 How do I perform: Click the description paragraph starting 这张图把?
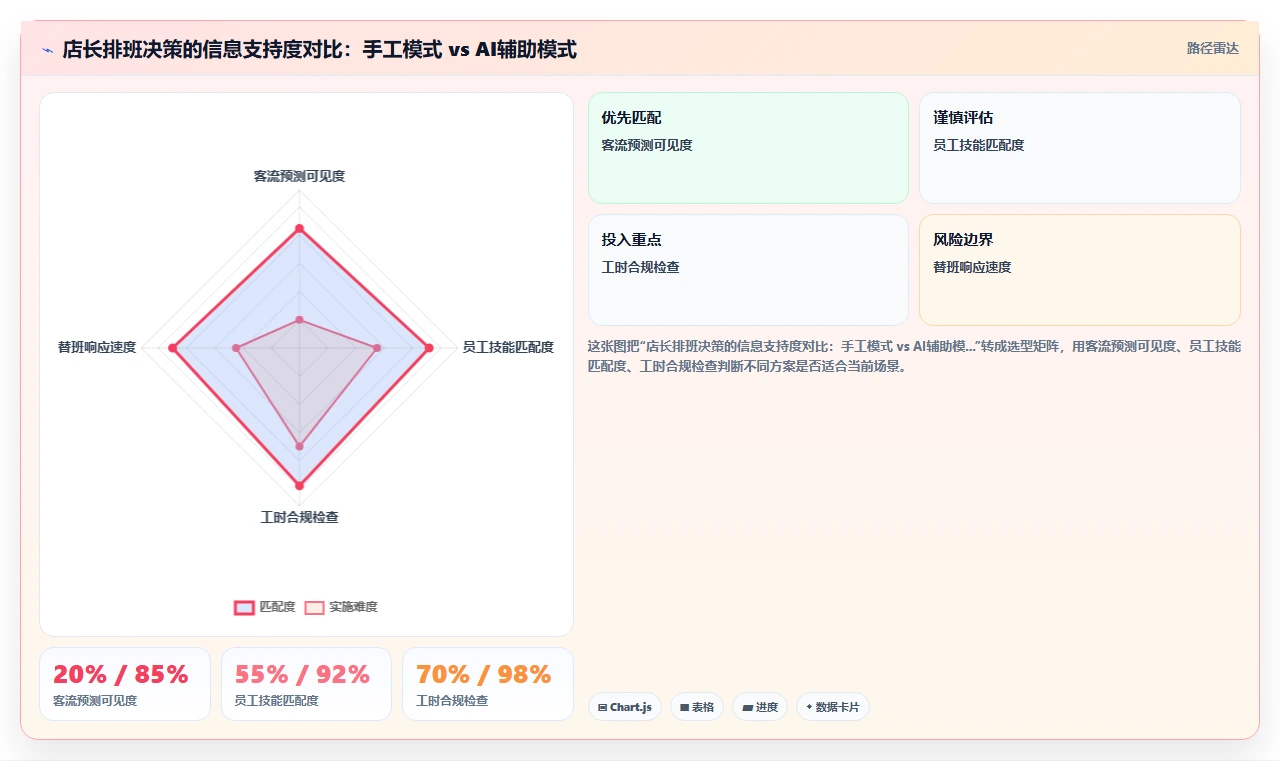click(914, 356)
